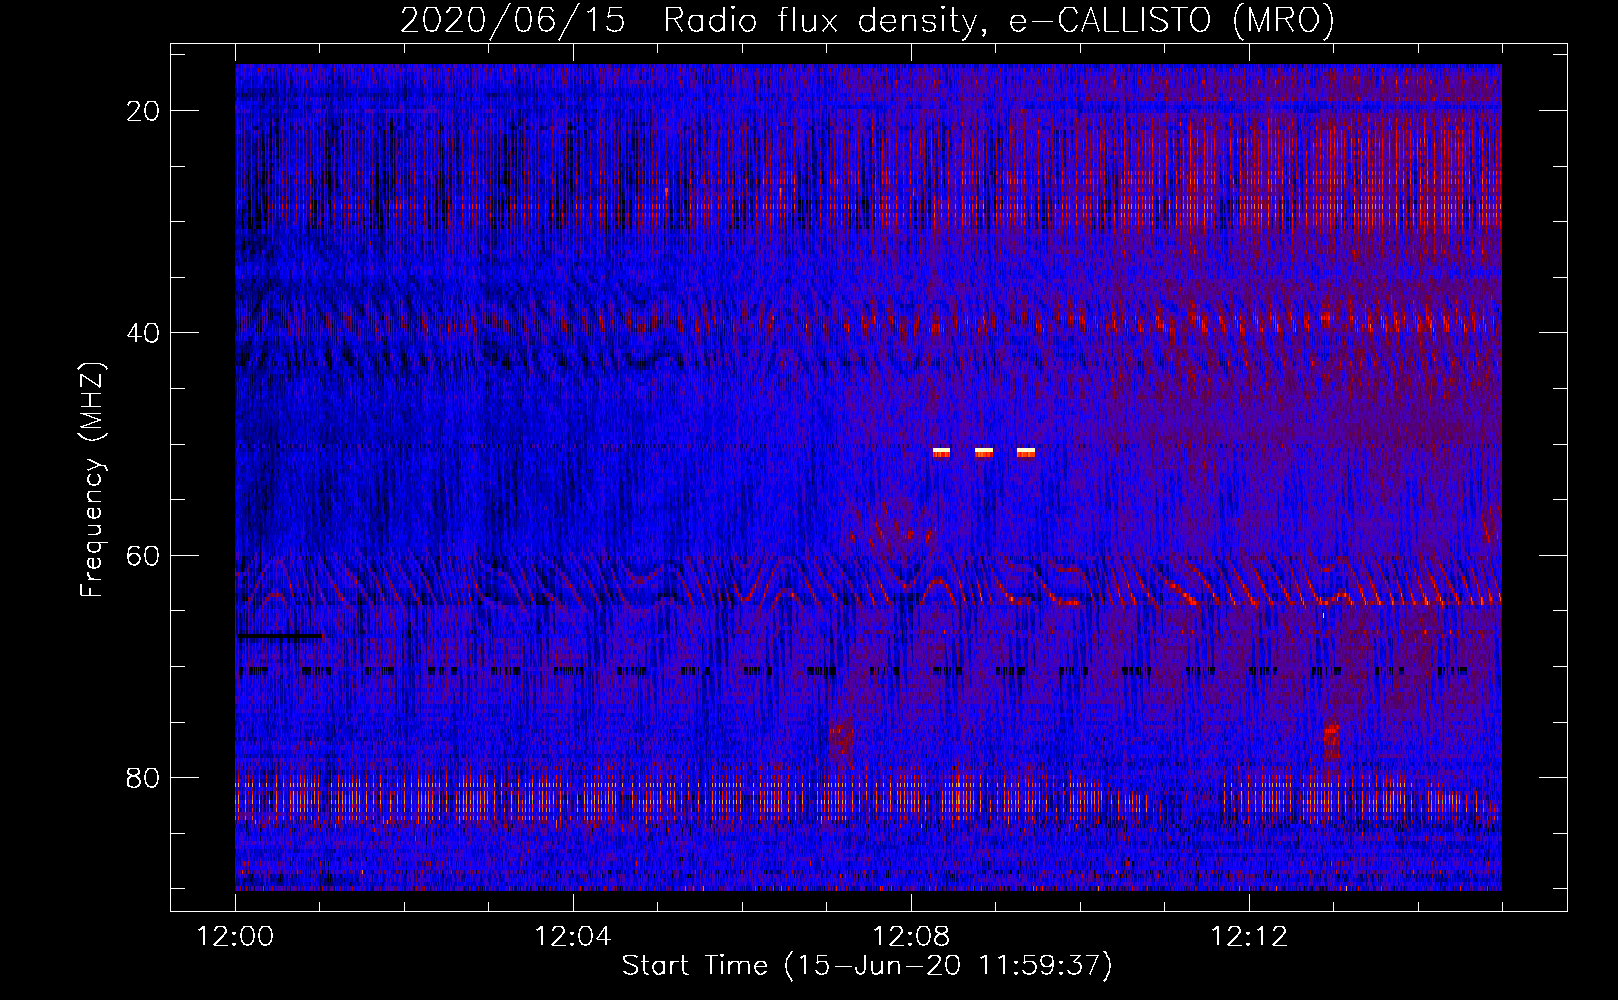This screenshot has width=1618, height=1000.
Task: Click the short black bar near 67 MHz at 12:00
Action: [280, 635]
